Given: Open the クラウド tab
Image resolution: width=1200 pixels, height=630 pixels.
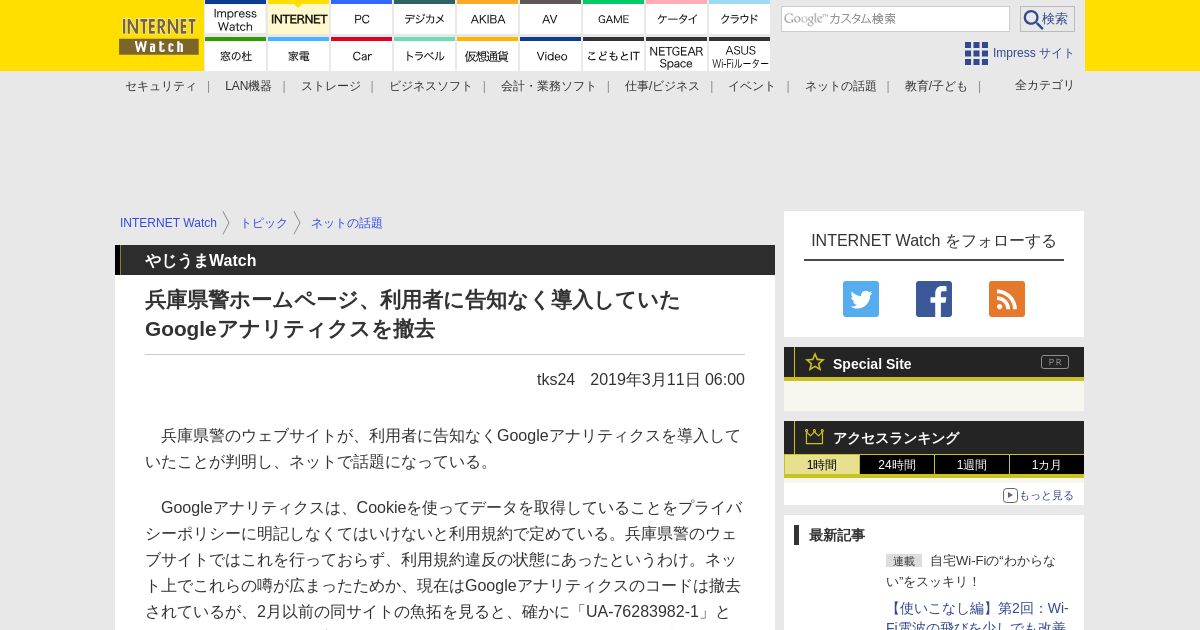Looking at the screenshot, I should (x=739, y=18).
